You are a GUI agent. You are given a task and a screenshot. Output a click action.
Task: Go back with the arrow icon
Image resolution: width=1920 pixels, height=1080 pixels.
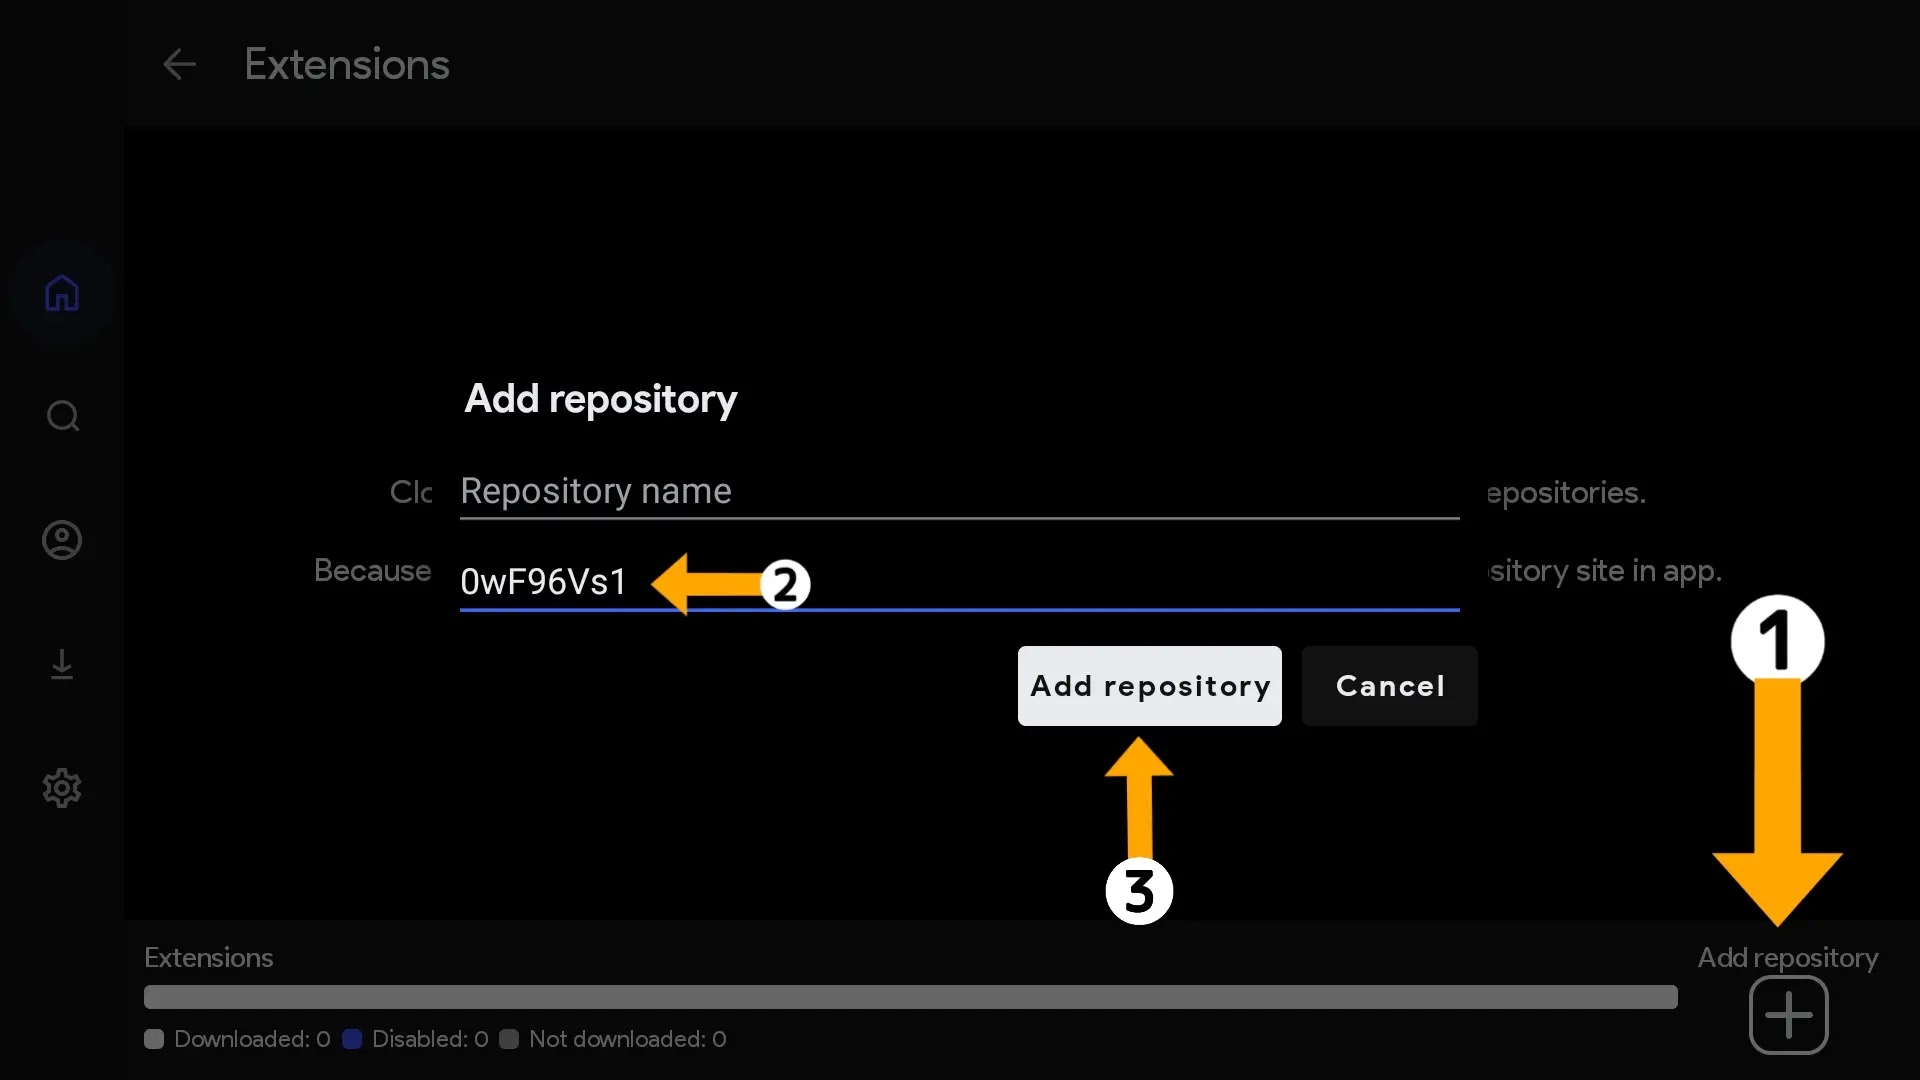(x=179, y=65)
